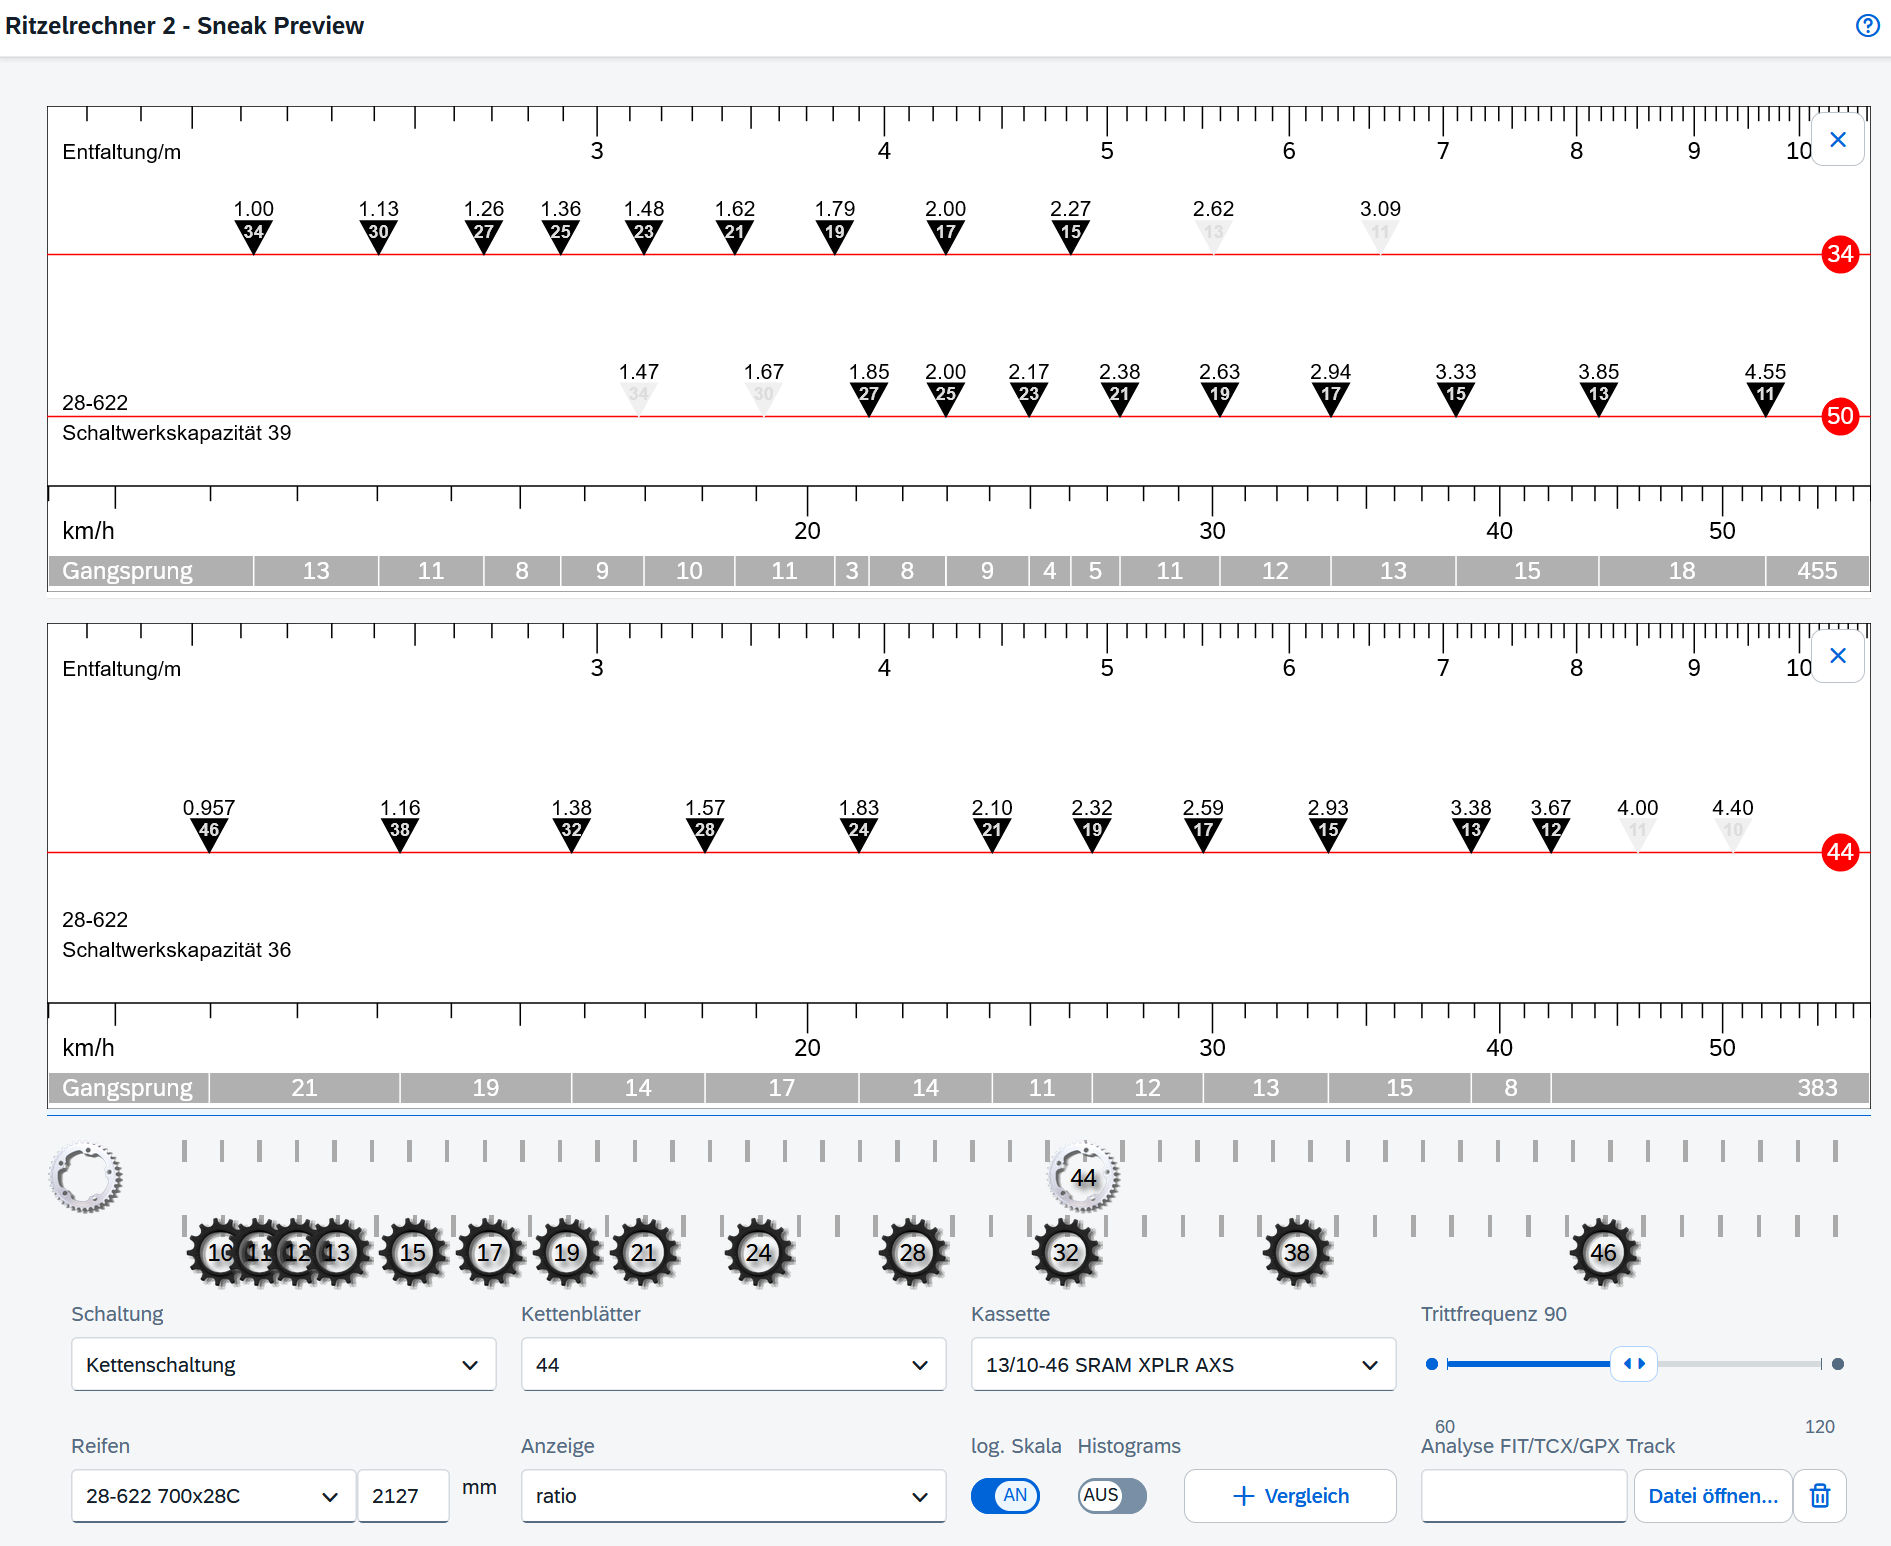Viewport: 1891px width, 1546px height.
Task: Toggle the log. Skala switch off
Action: pos(1005,1496)
